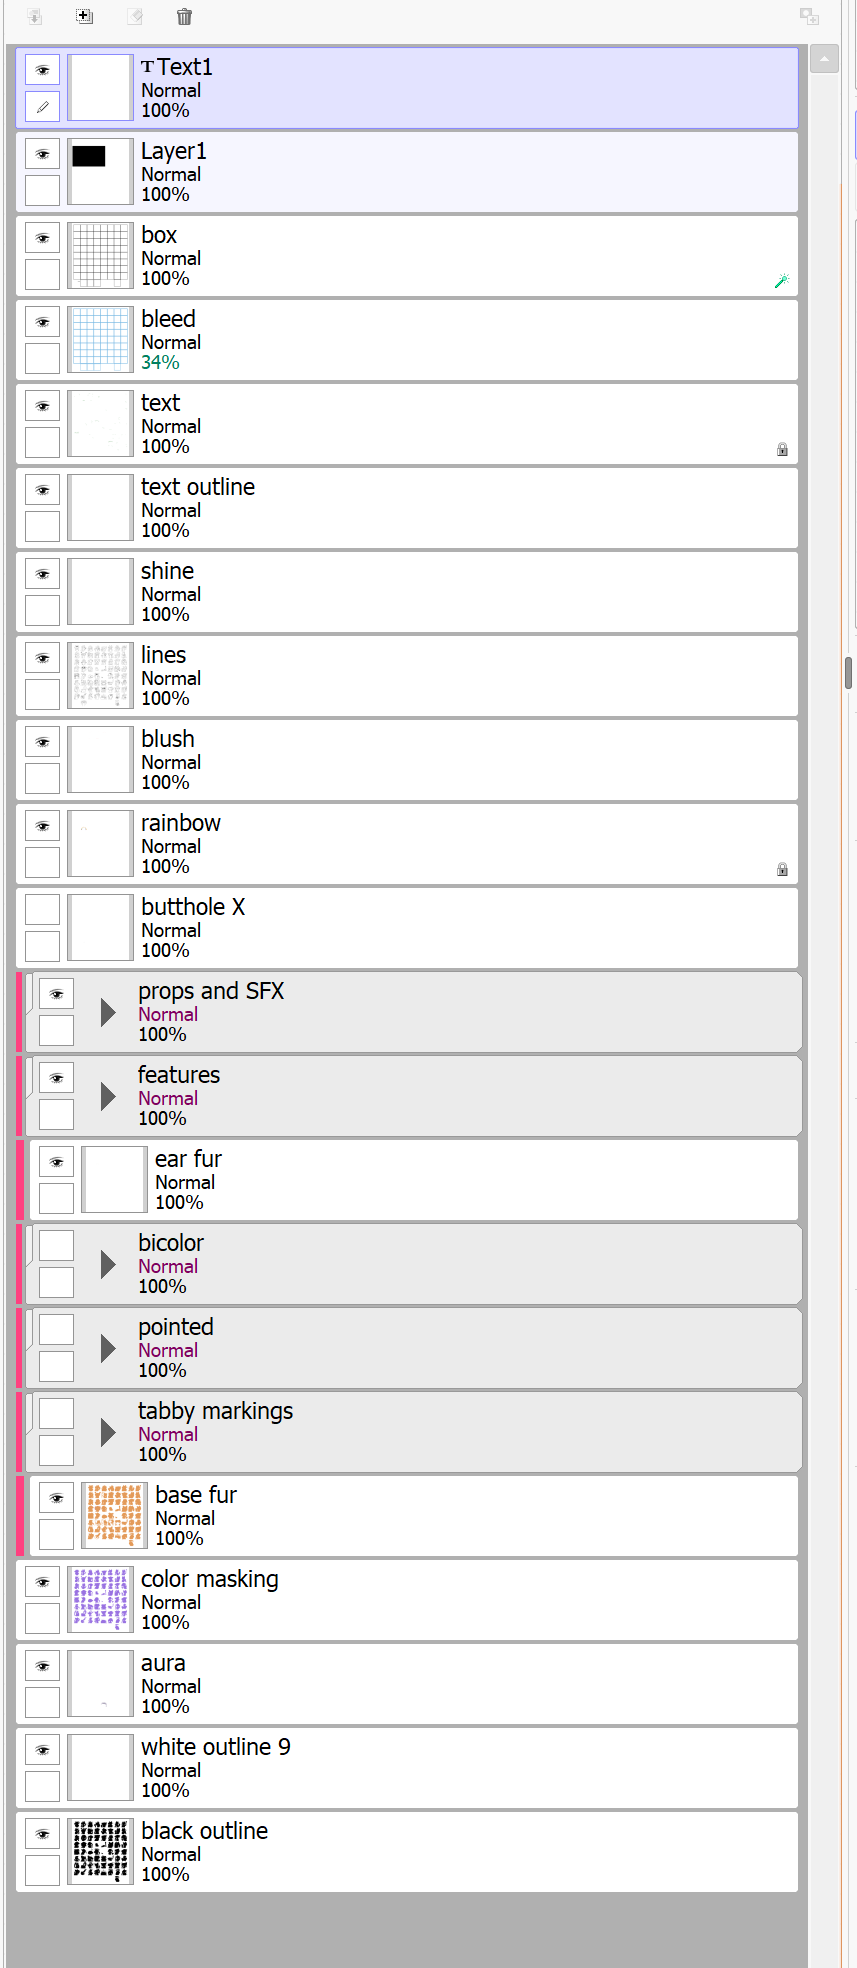Expand the tabby markings folder
The height and width of the screenshot is (1968, 857).
pos(108,1433)
